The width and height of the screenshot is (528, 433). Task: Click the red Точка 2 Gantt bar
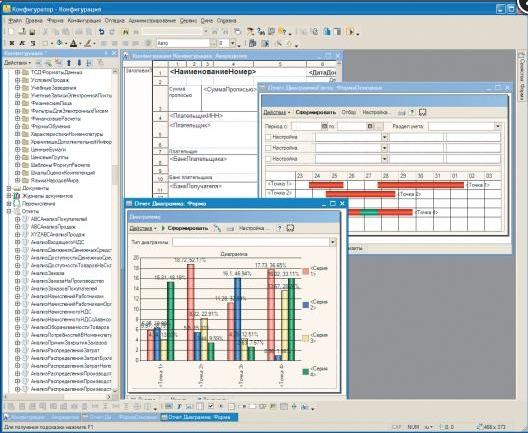tap(360, 194)
